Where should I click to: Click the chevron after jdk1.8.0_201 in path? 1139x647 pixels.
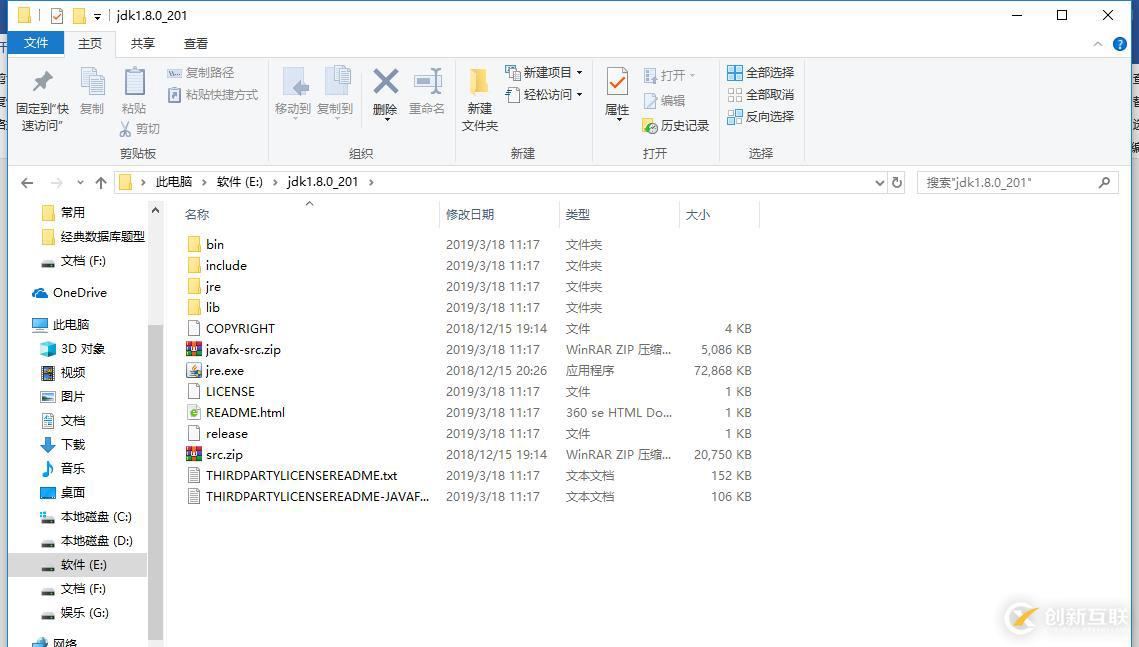coord(371,182)
